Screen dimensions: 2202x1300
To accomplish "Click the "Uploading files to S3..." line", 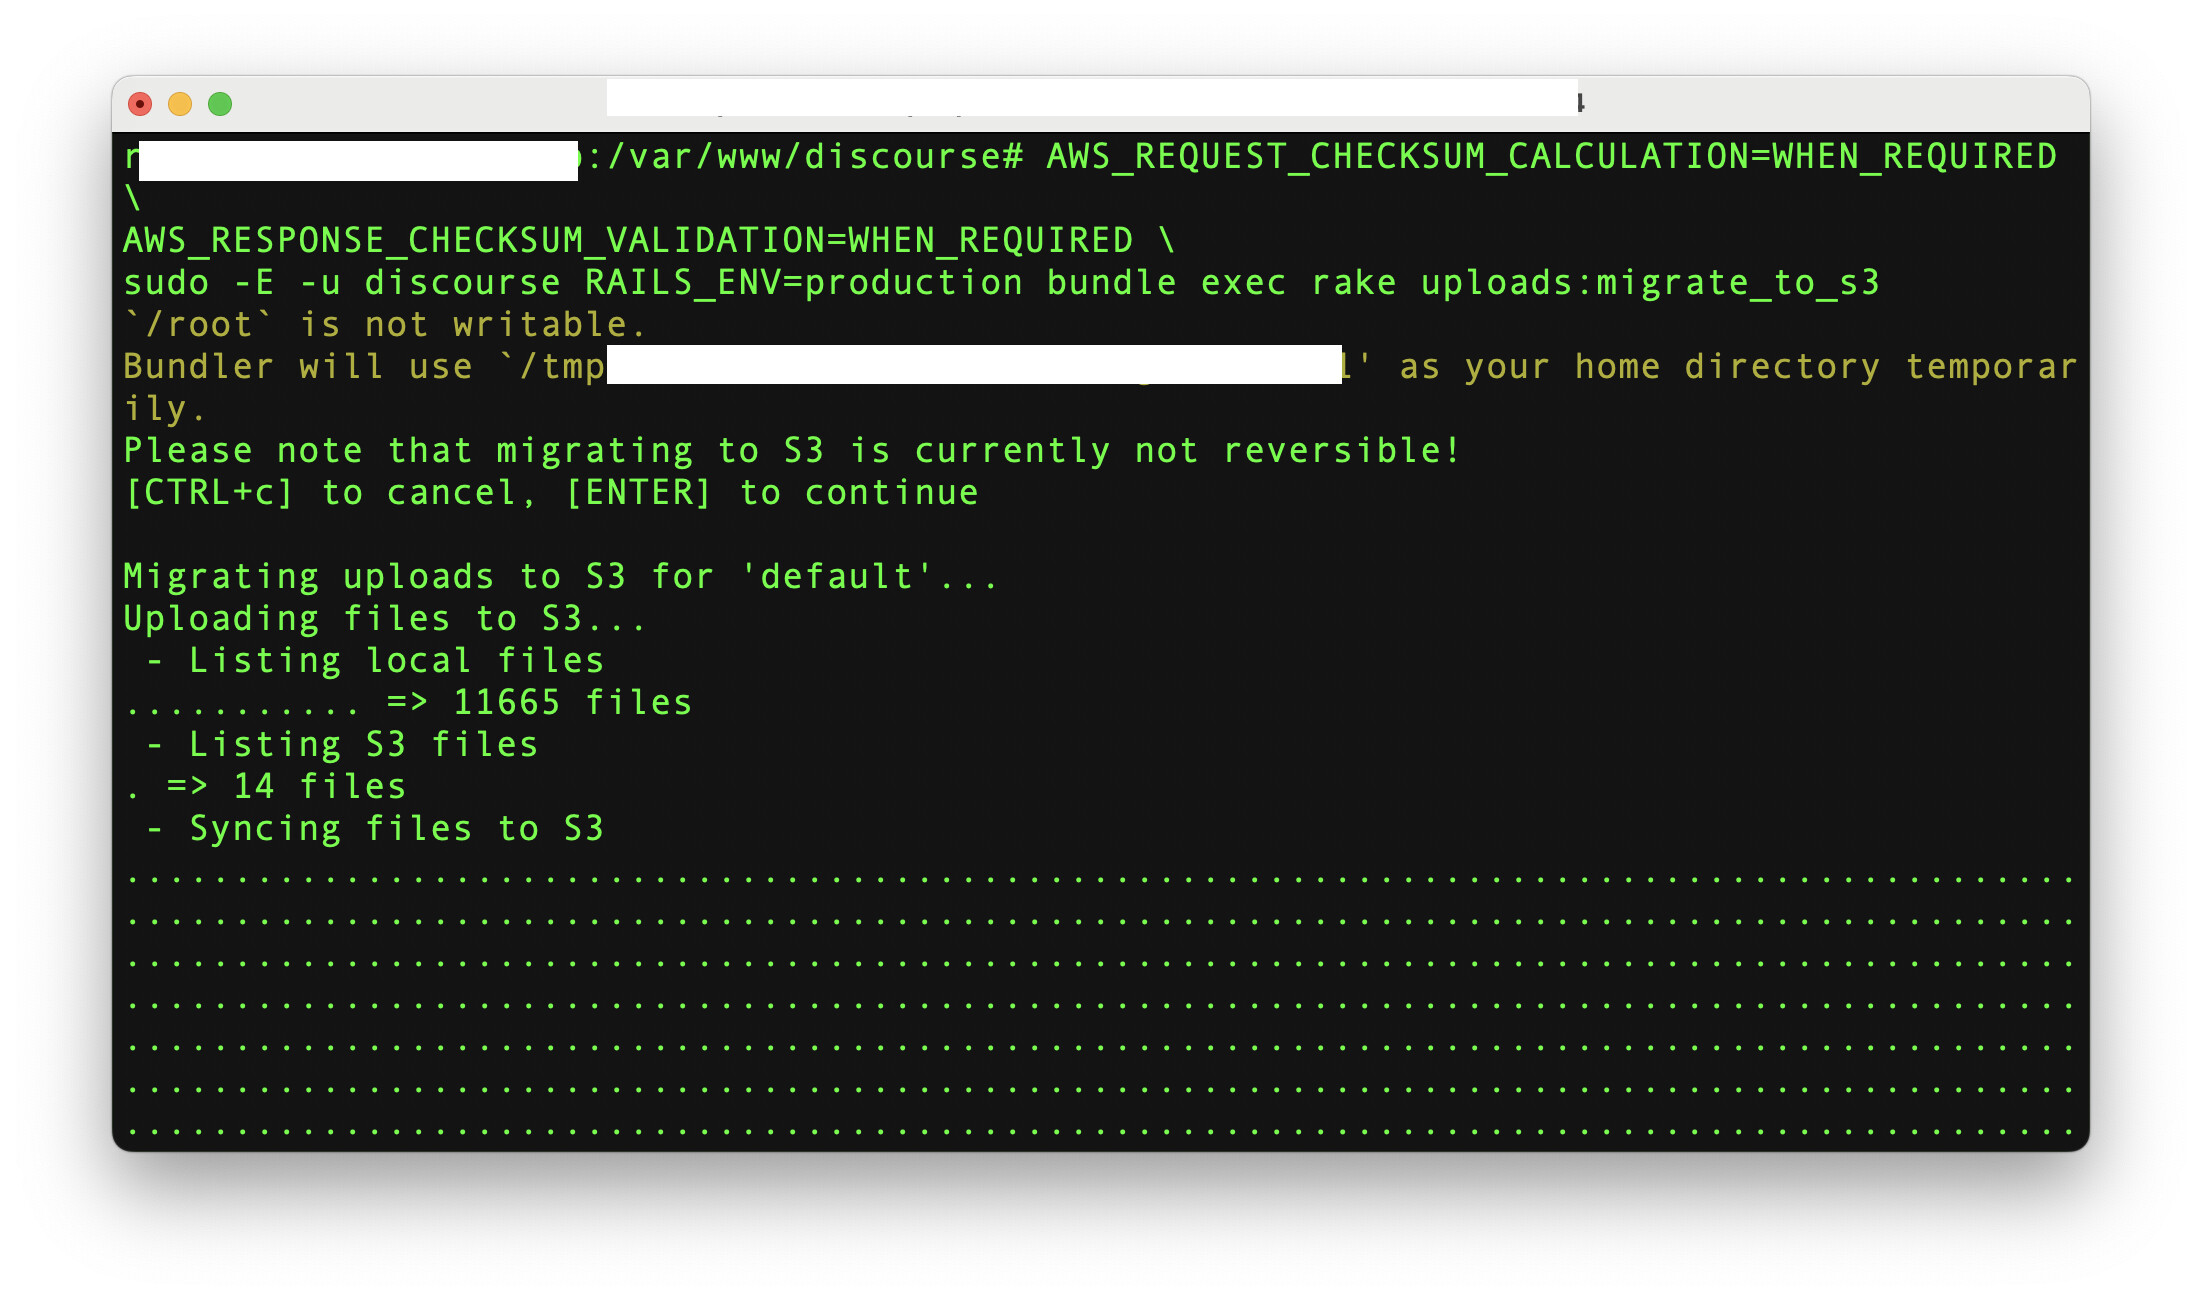I will click(385, 619).
